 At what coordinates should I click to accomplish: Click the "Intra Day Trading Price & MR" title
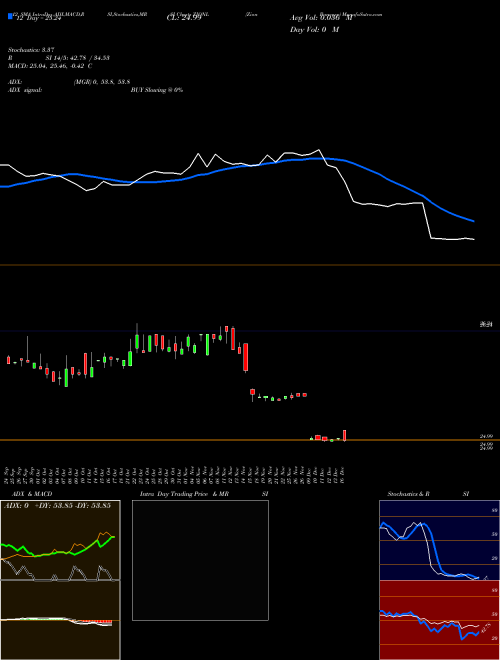[x=184, y=494]
